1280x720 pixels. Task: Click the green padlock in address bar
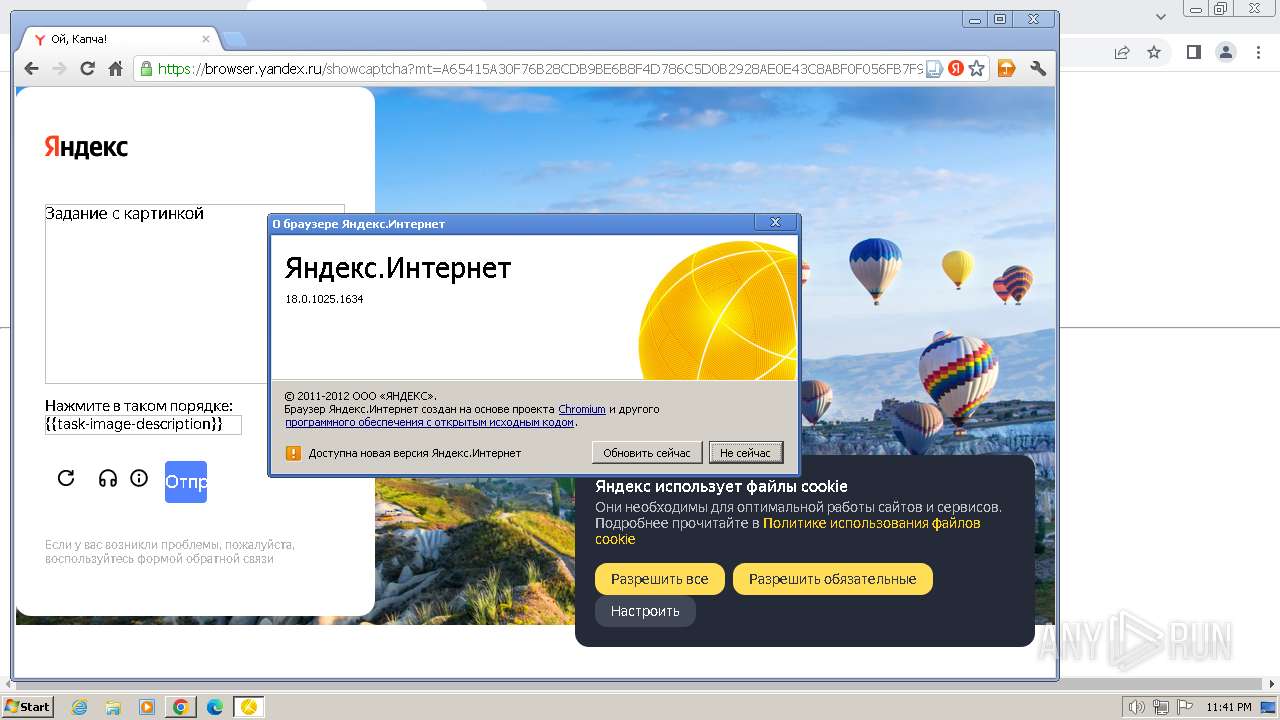pyautogui.click(x=146, y=69)
